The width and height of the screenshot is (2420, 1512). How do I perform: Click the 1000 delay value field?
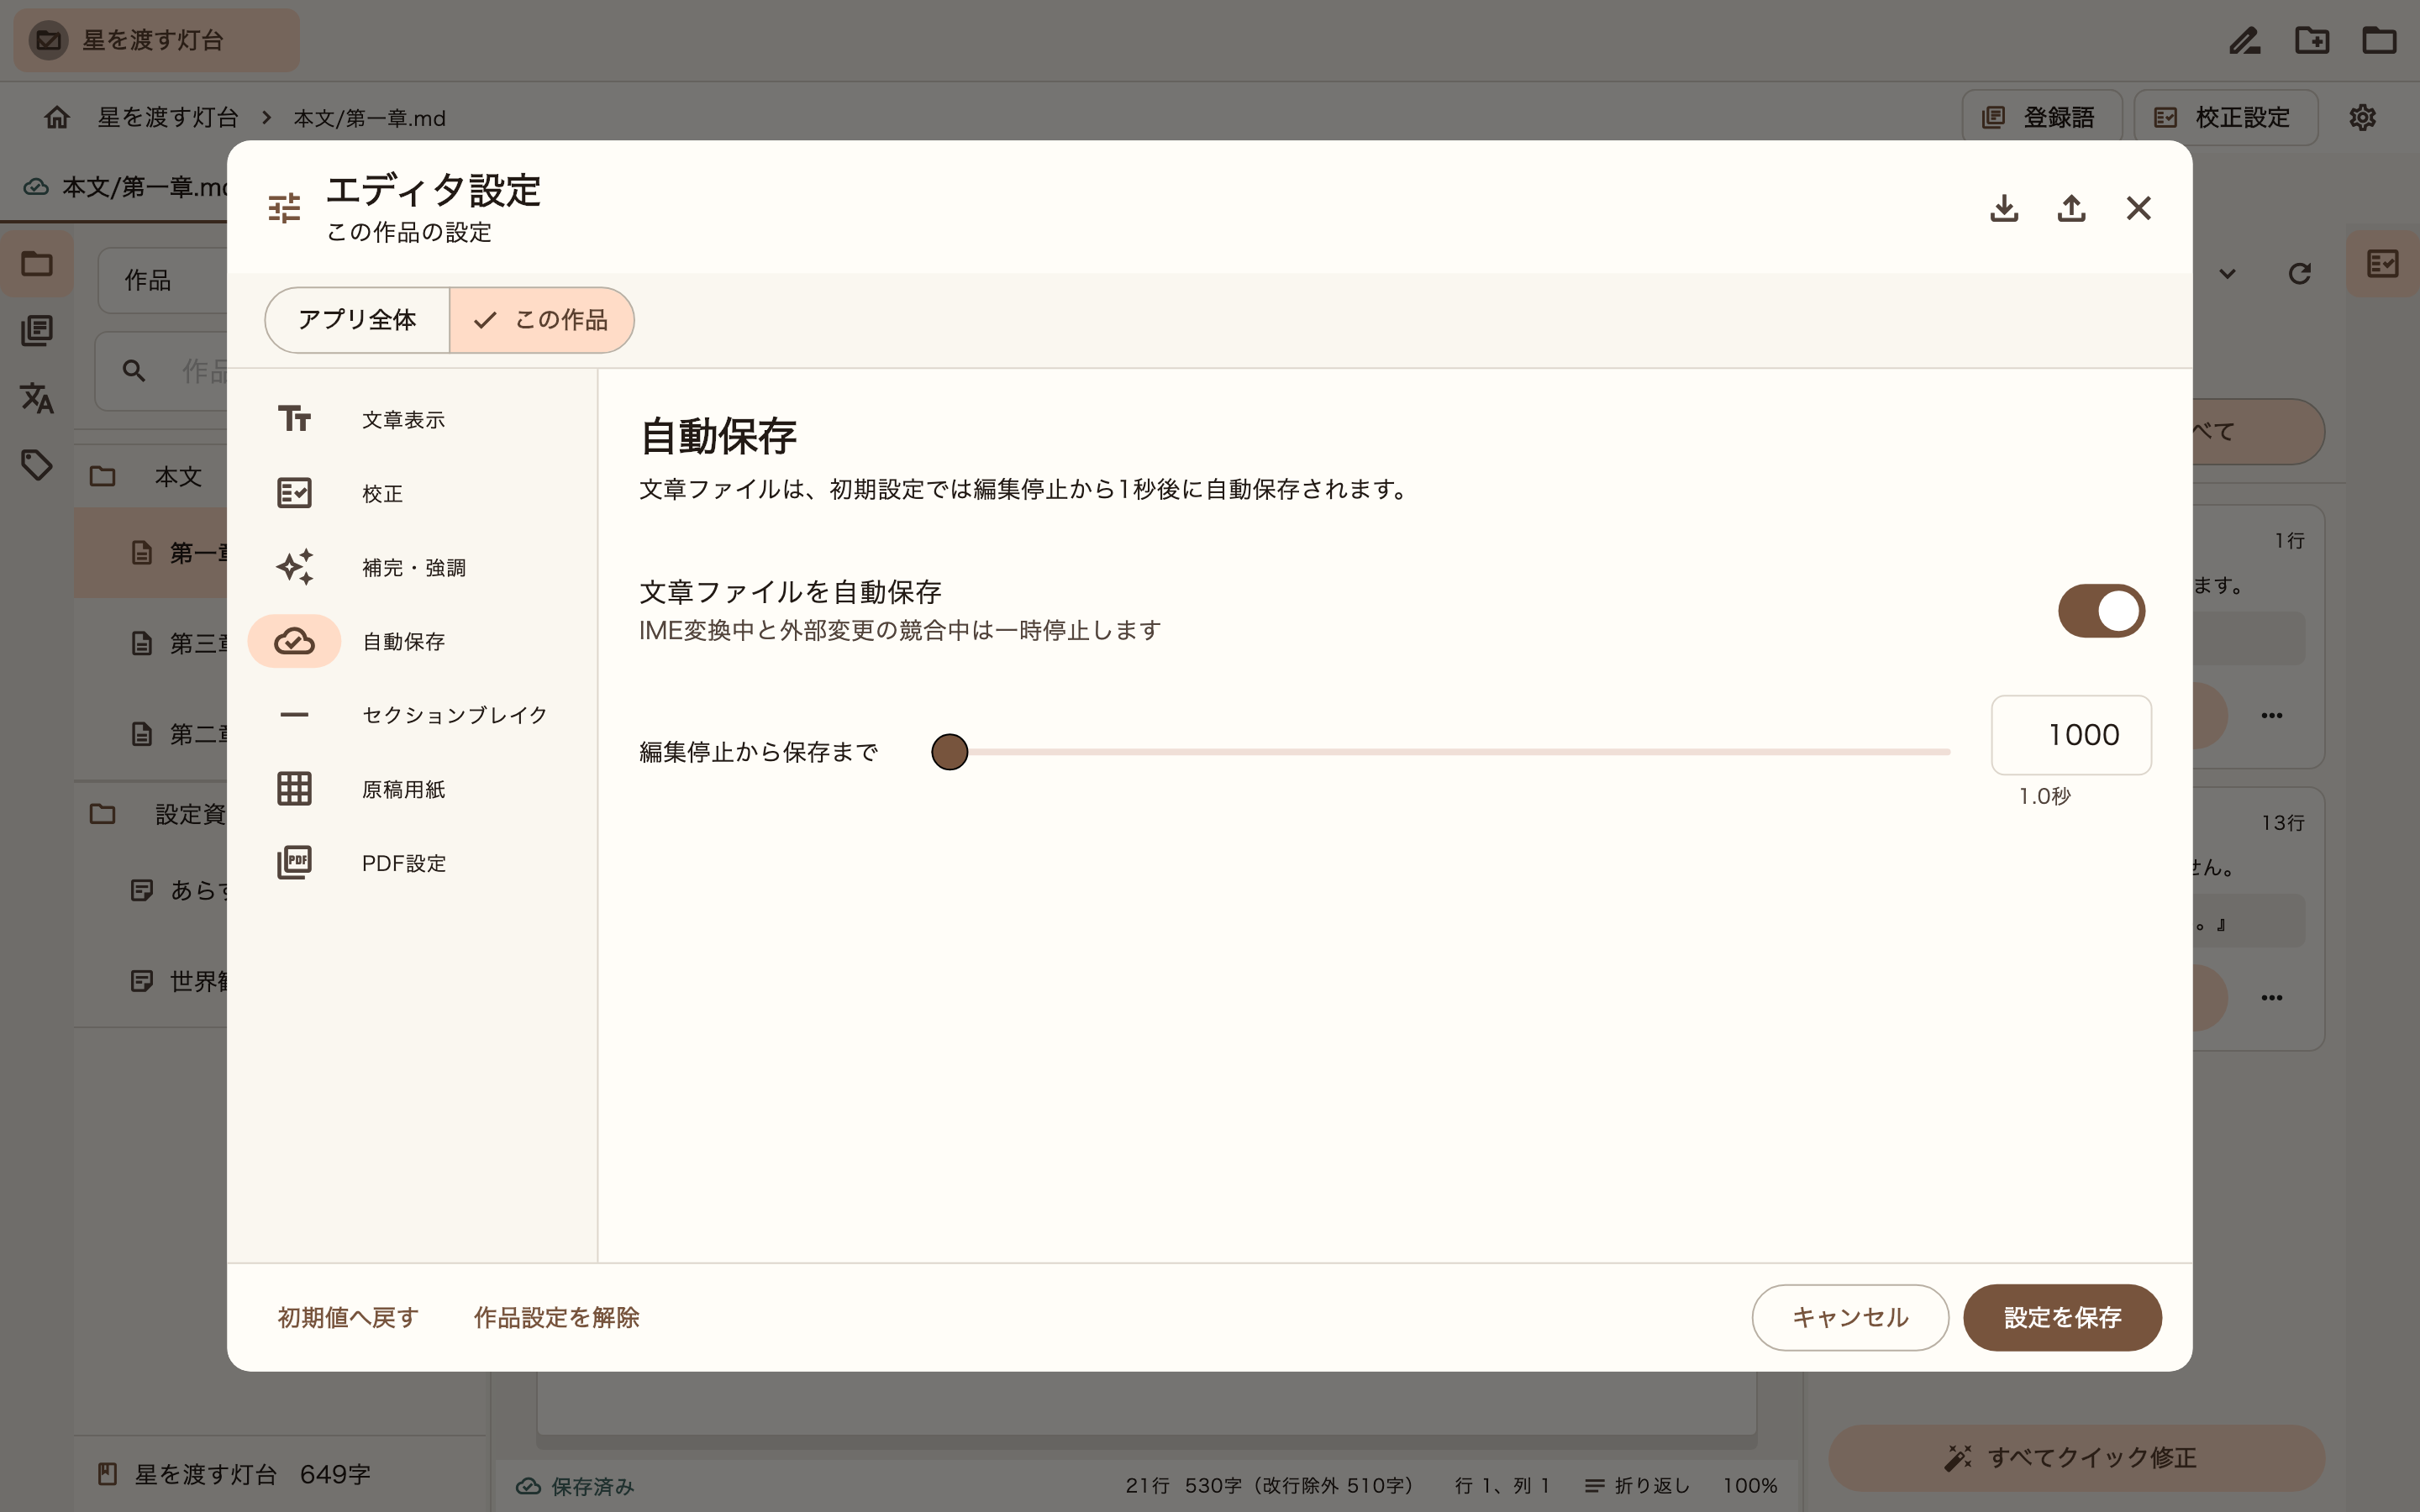(2071, 735)
